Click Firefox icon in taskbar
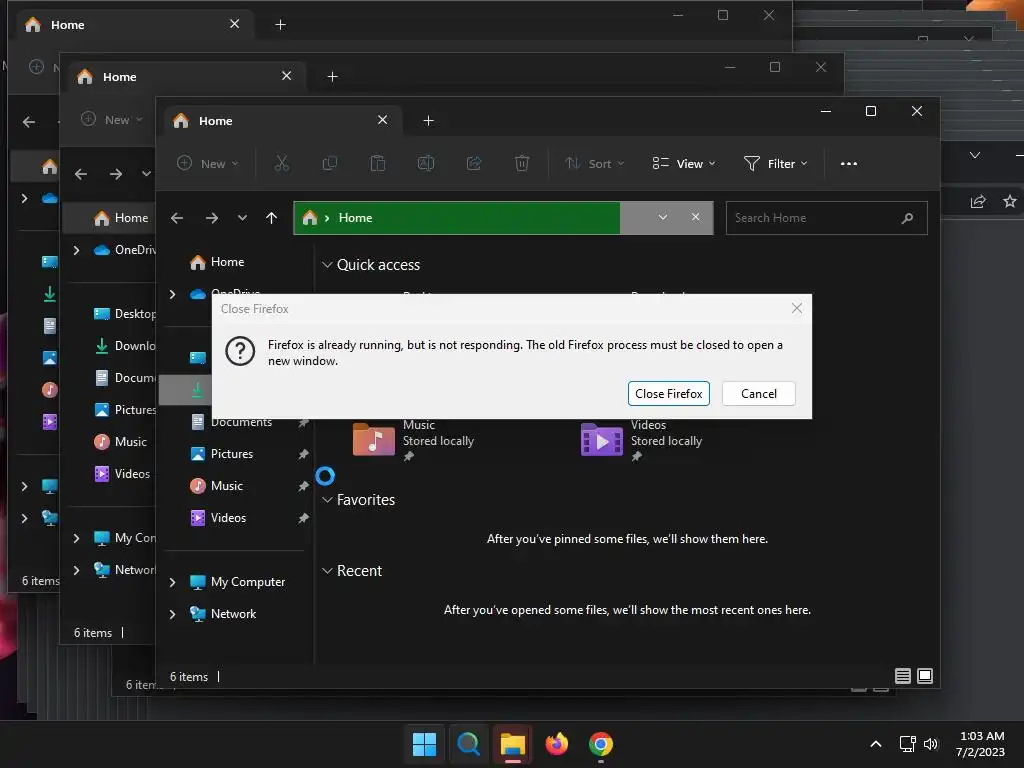 point(556,744)
